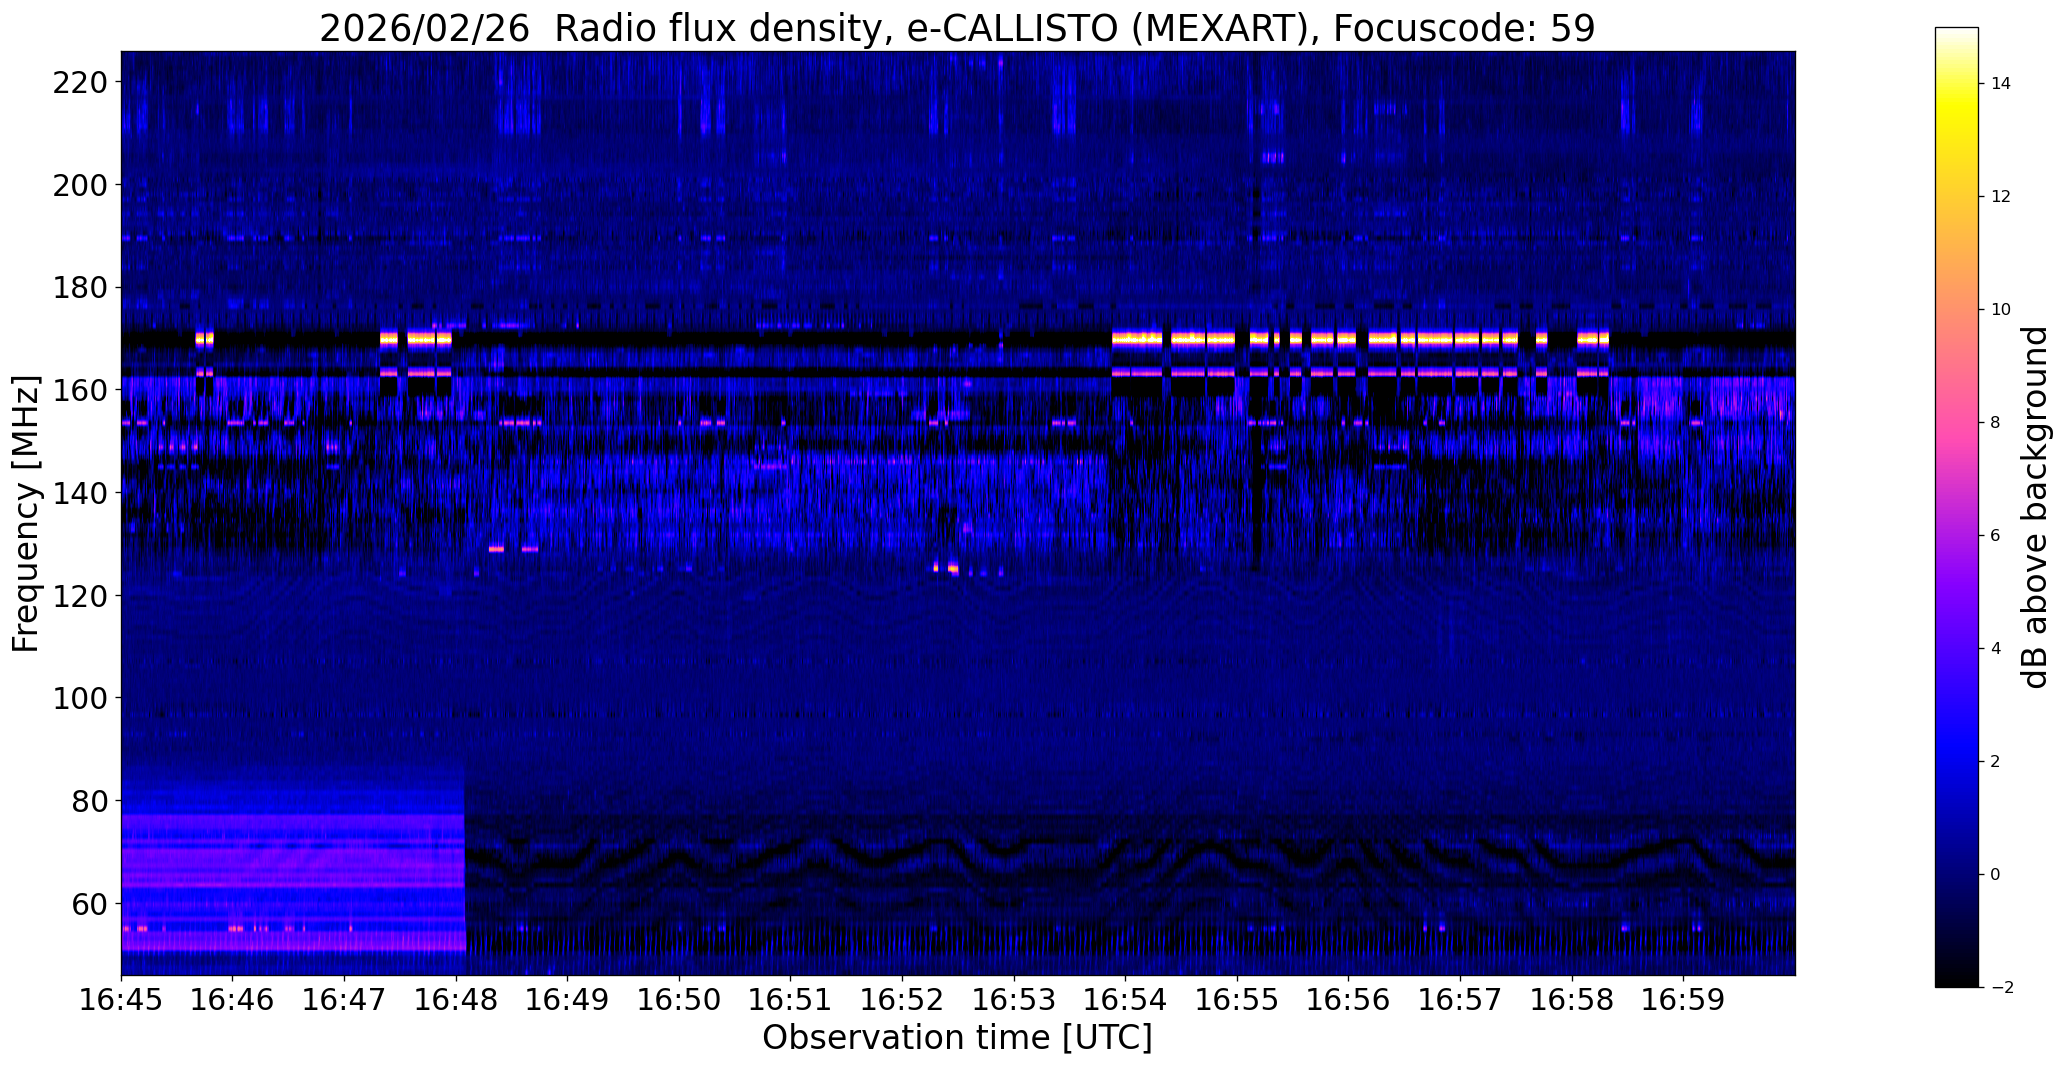2066x1067 pixels.
Task: Click the 180 frequency tick label
Action: [x=78, y=288]
